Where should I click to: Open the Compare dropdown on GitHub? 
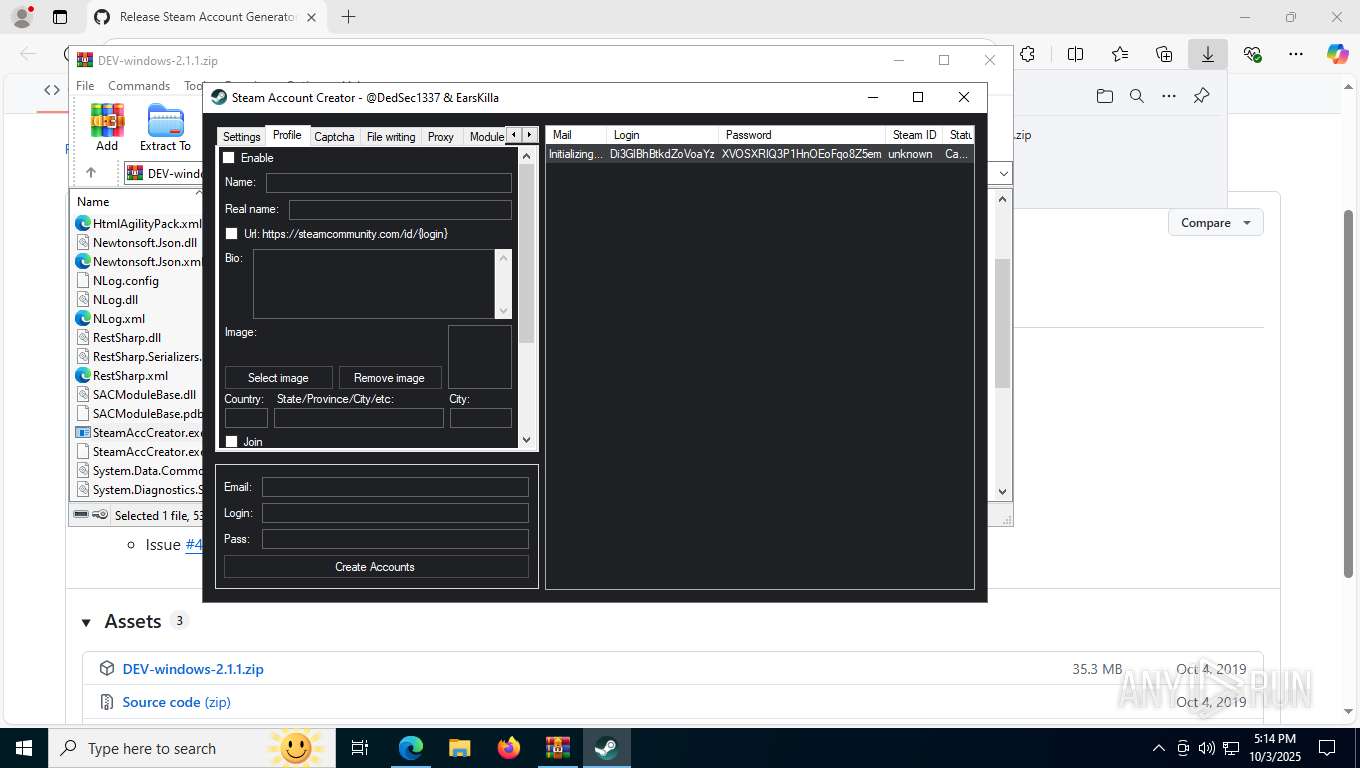coord(1215,223)
